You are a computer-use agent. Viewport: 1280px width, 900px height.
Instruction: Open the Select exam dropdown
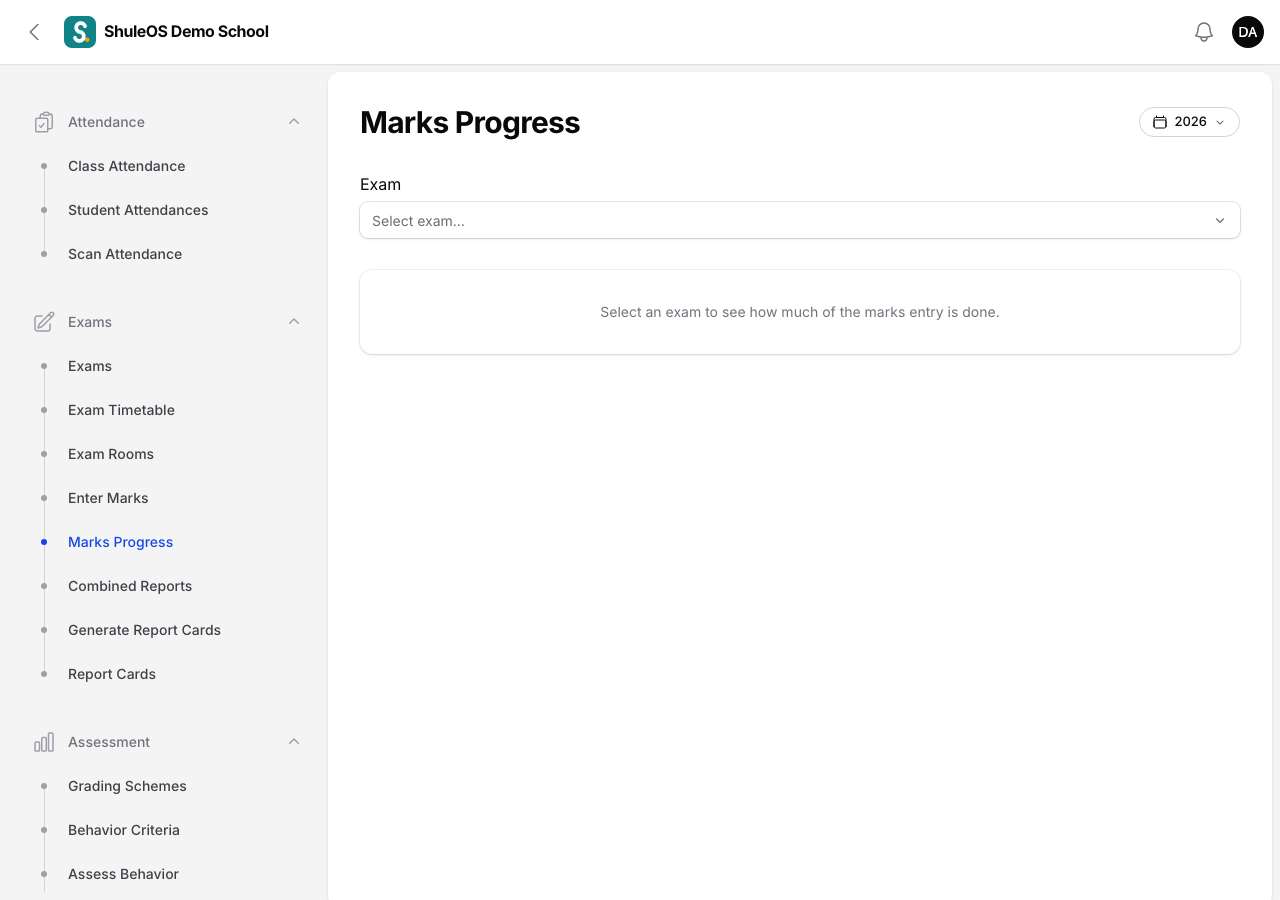(800, 220)
